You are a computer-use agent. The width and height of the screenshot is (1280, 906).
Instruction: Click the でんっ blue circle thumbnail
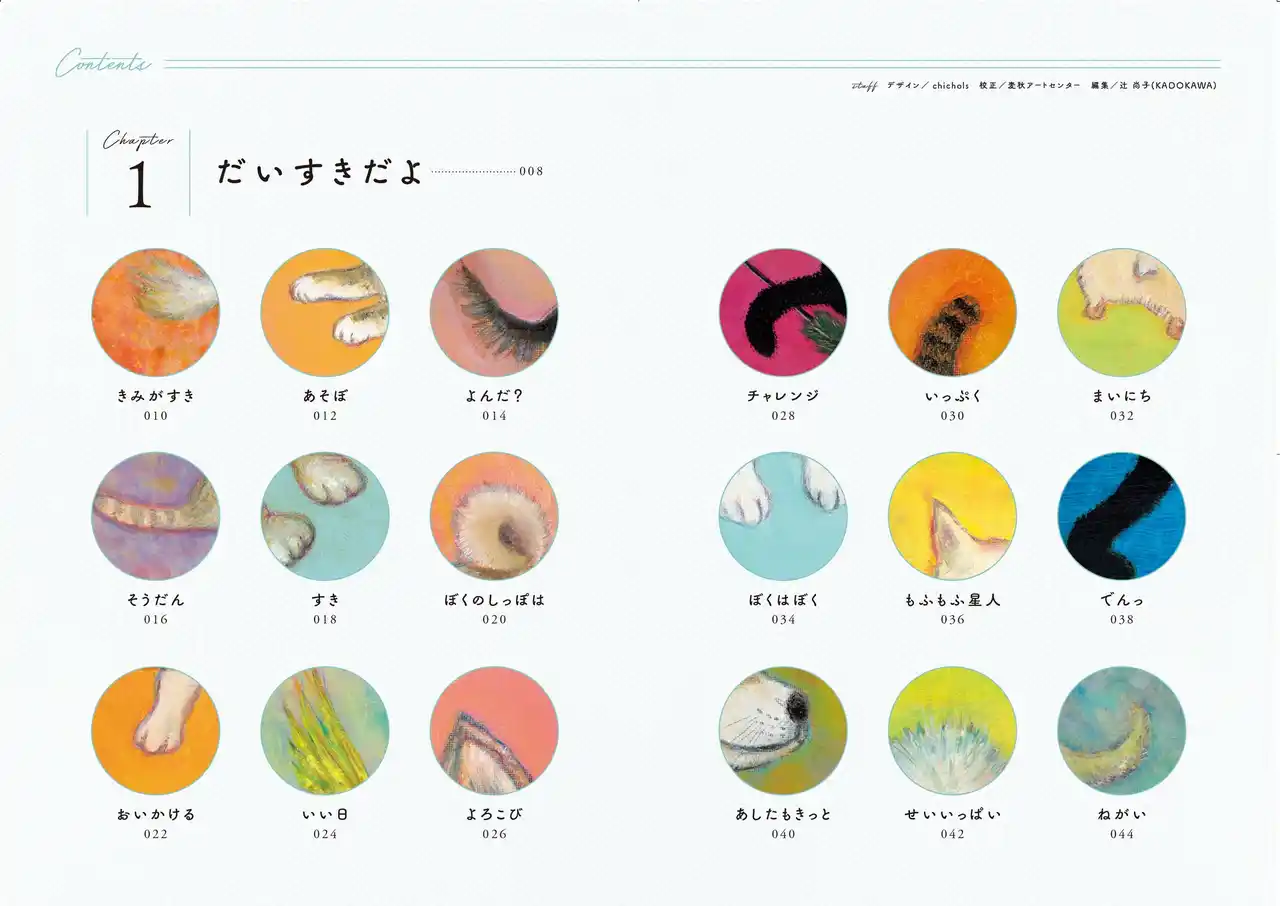[x=1122, y=516]
